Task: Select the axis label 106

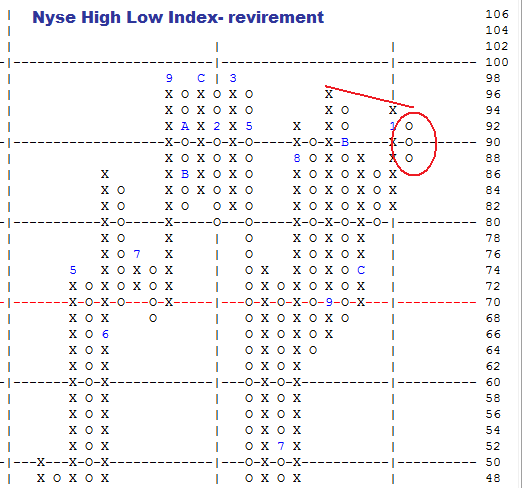Action: click(x=497, y=14)
